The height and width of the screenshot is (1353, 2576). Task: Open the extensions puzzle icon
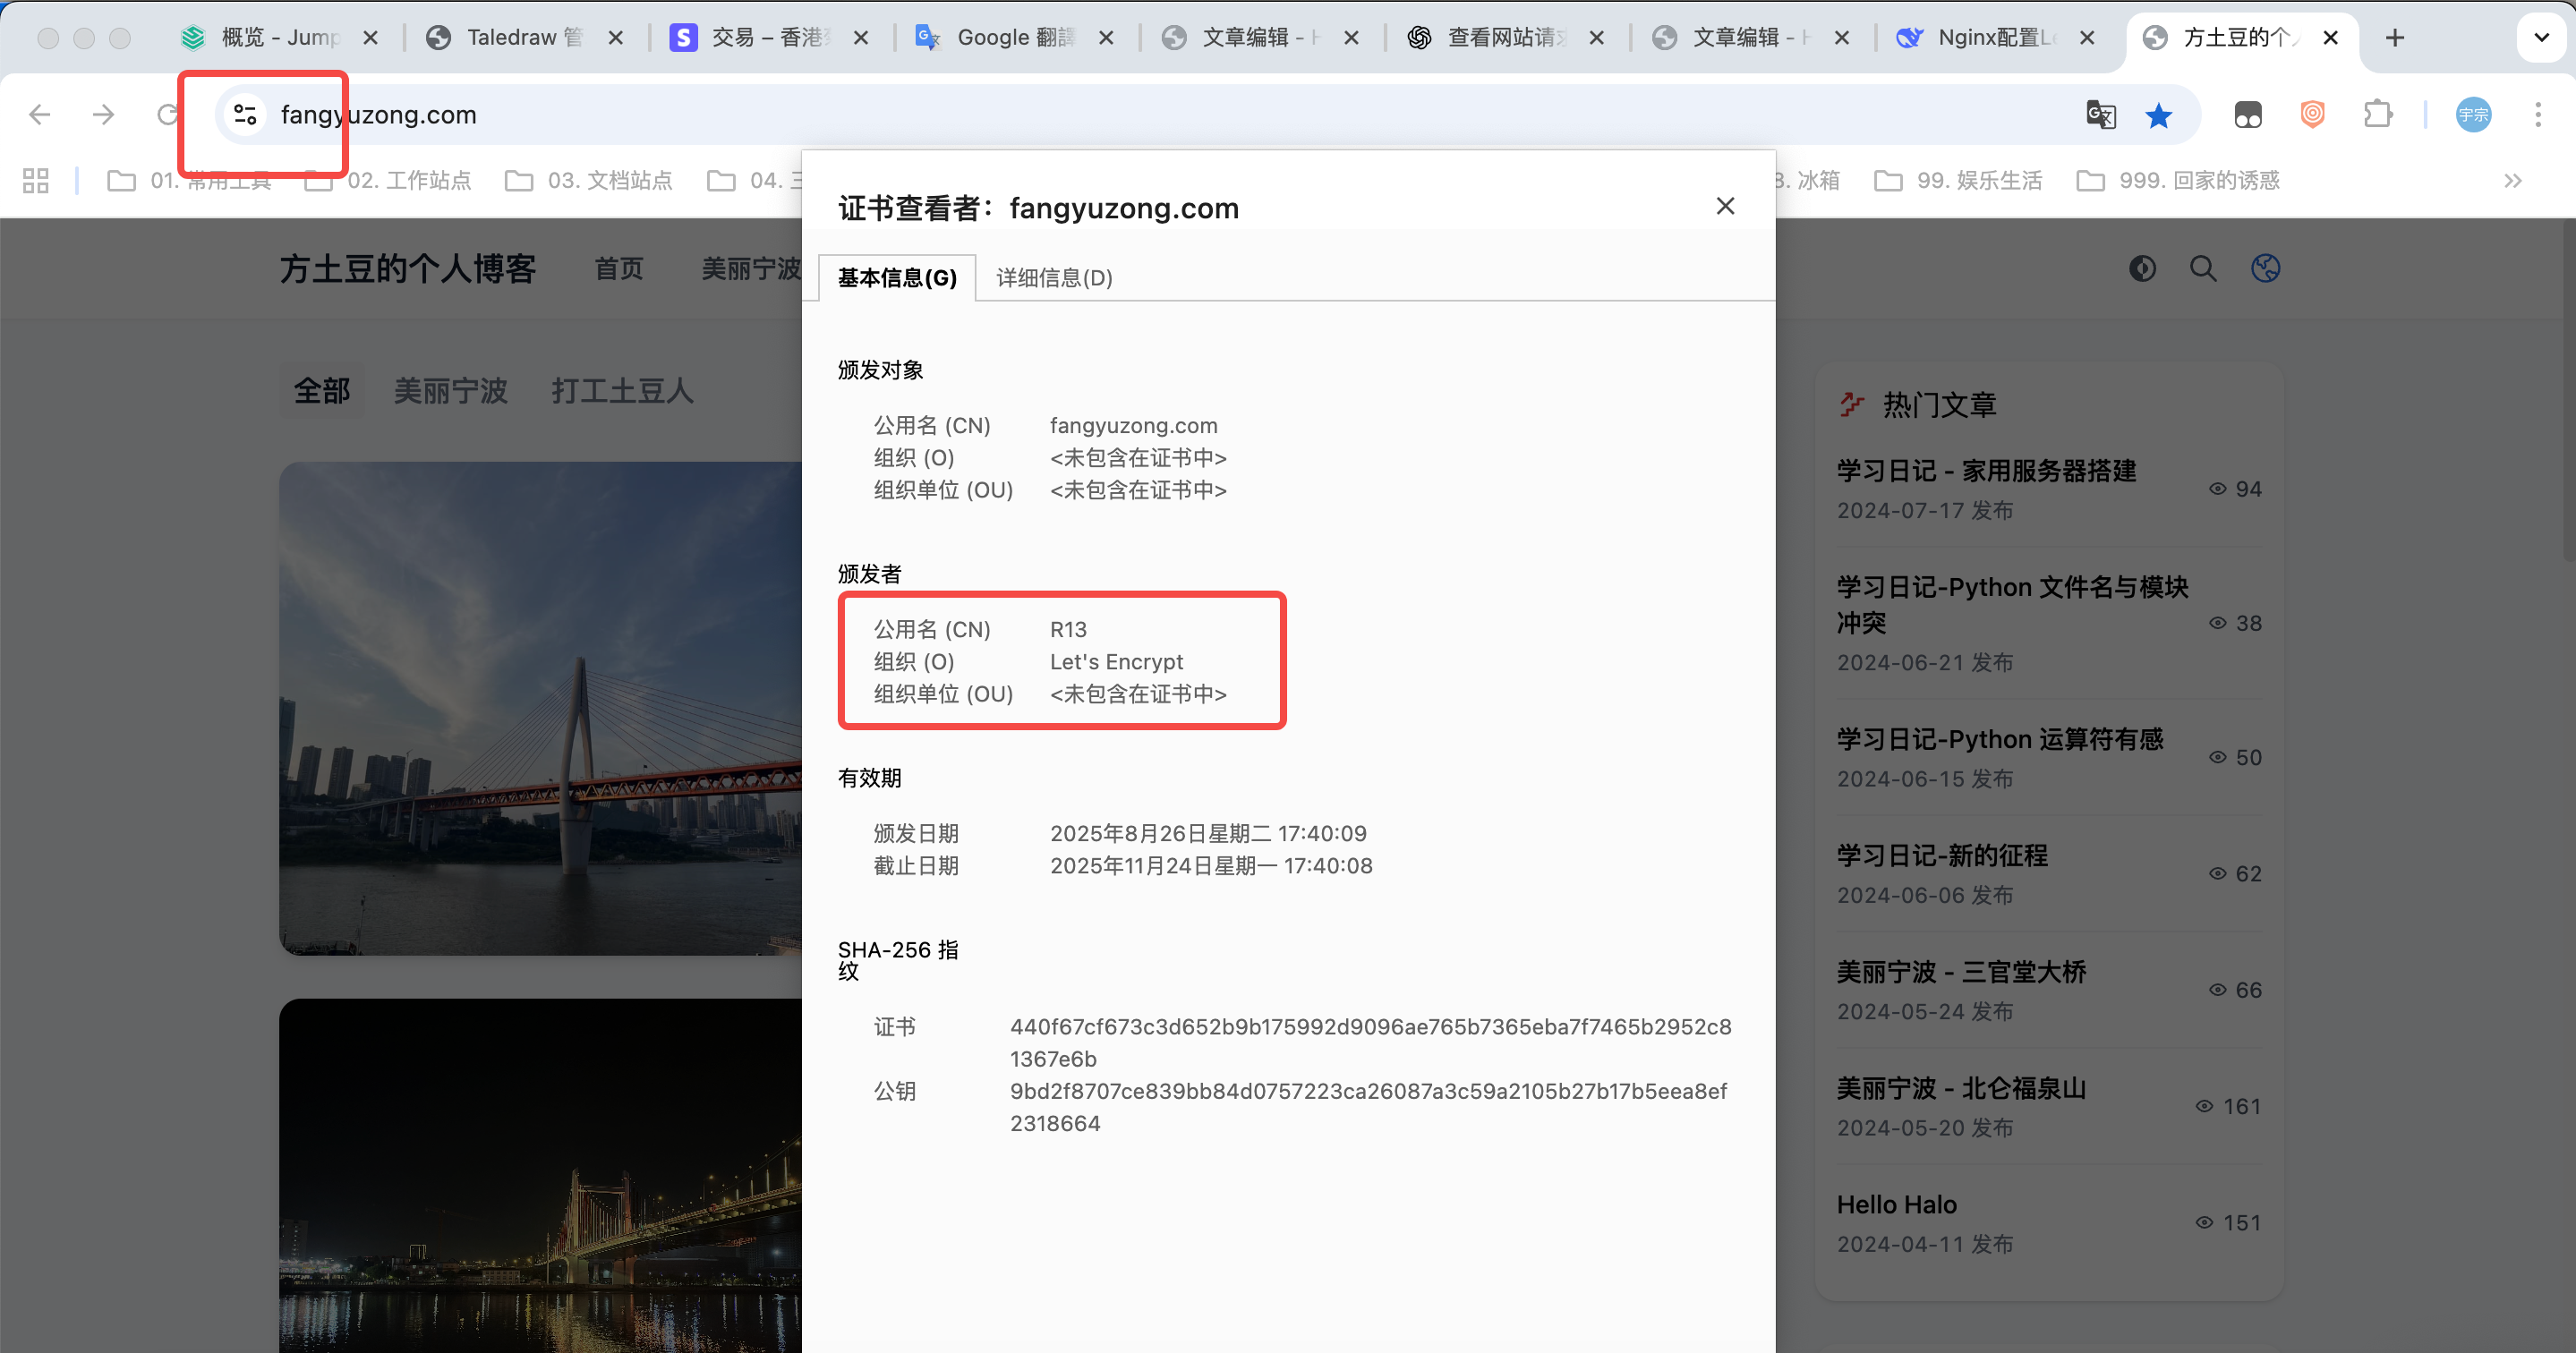2378,115
